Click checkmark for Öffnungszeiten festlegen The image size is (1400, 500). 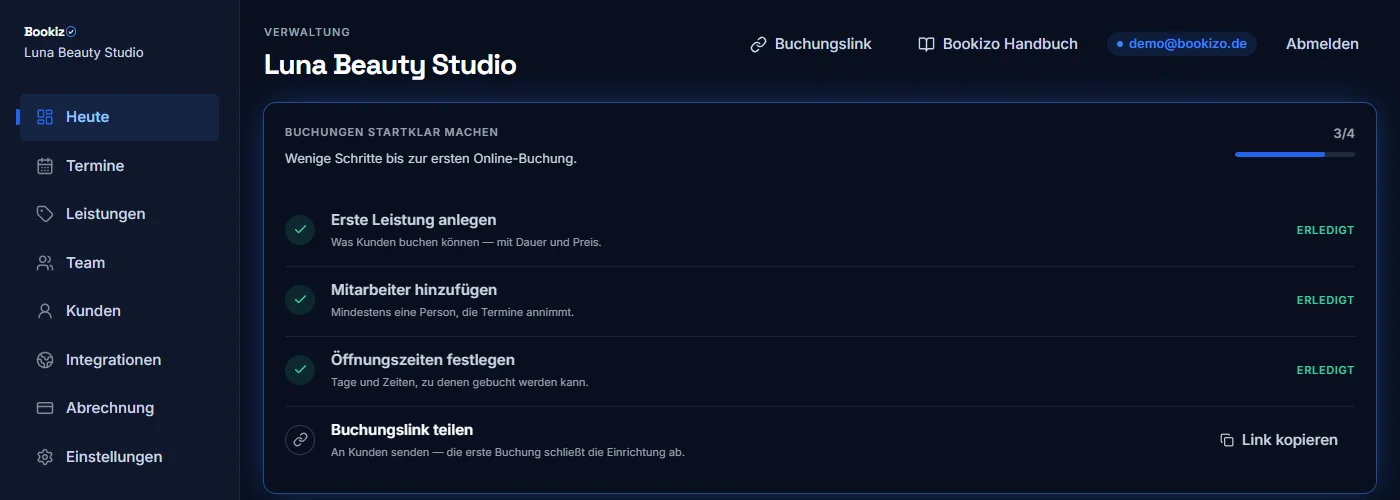pyautogui.click(x=300, y=370)
